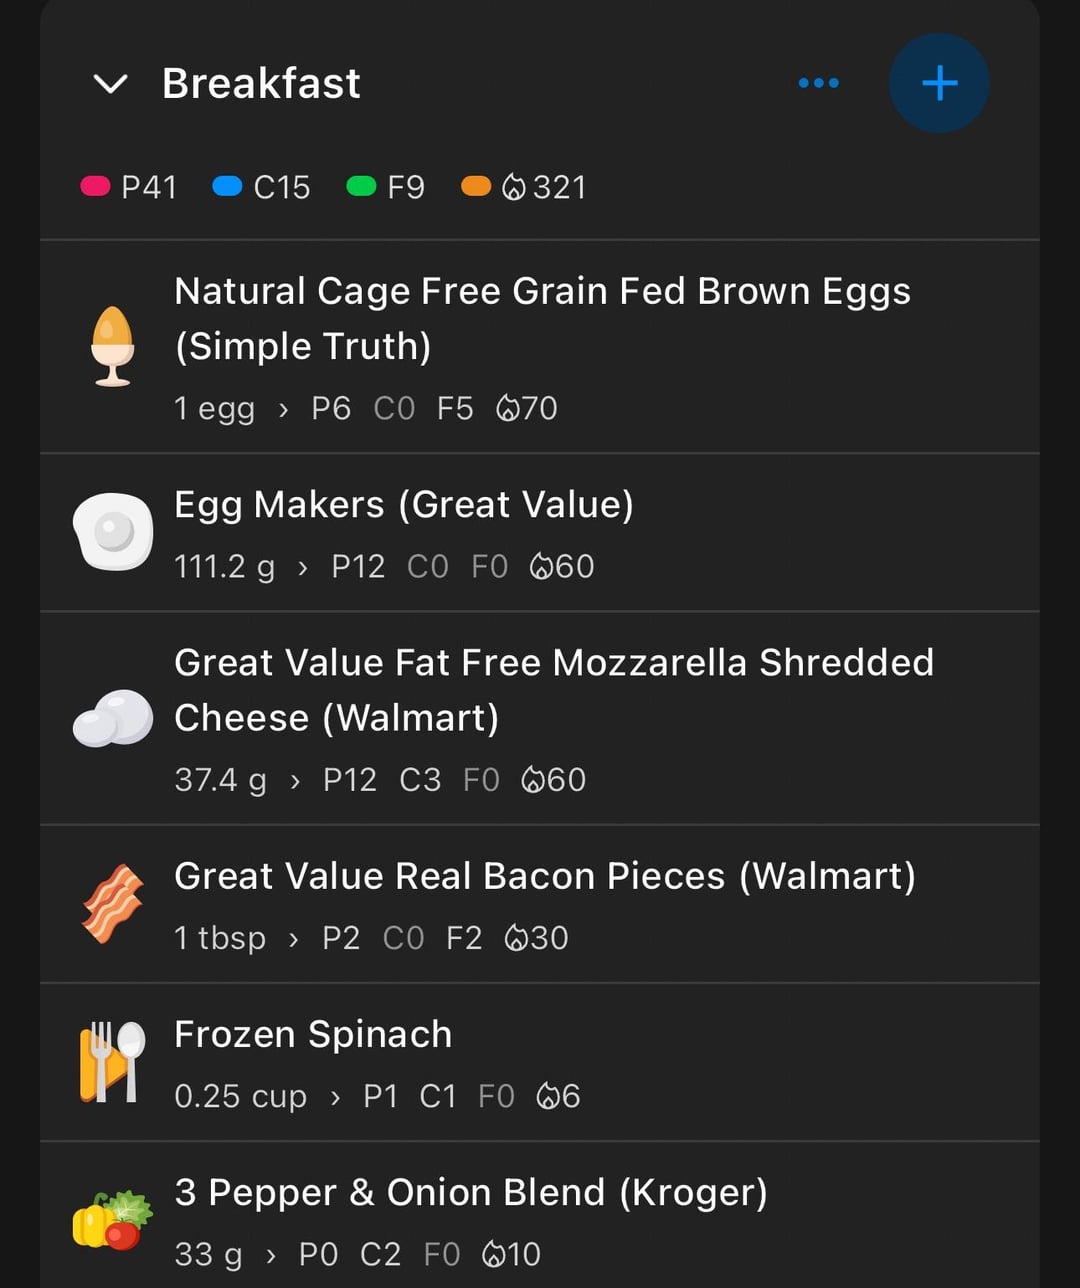1080x1288 pixels.
Task: Click the blue carbs C15 indicator
Action: click(262, 187)
